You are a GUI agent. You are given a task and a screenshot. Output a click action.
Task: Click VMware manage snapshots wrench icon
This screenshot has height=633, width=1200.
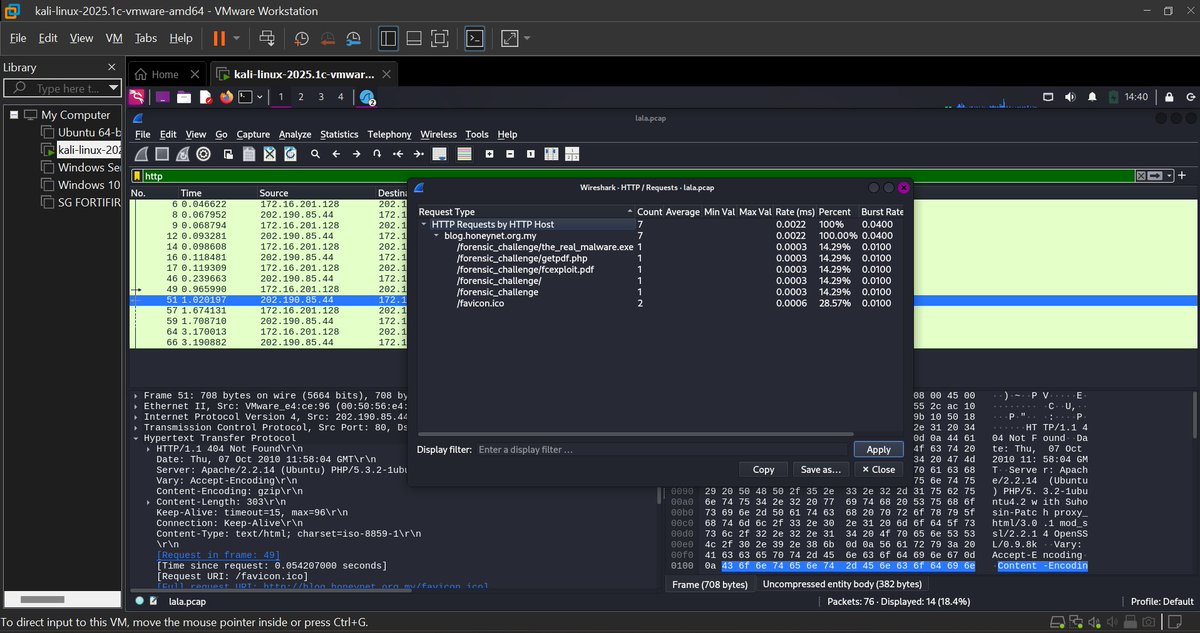click(353, 38)
